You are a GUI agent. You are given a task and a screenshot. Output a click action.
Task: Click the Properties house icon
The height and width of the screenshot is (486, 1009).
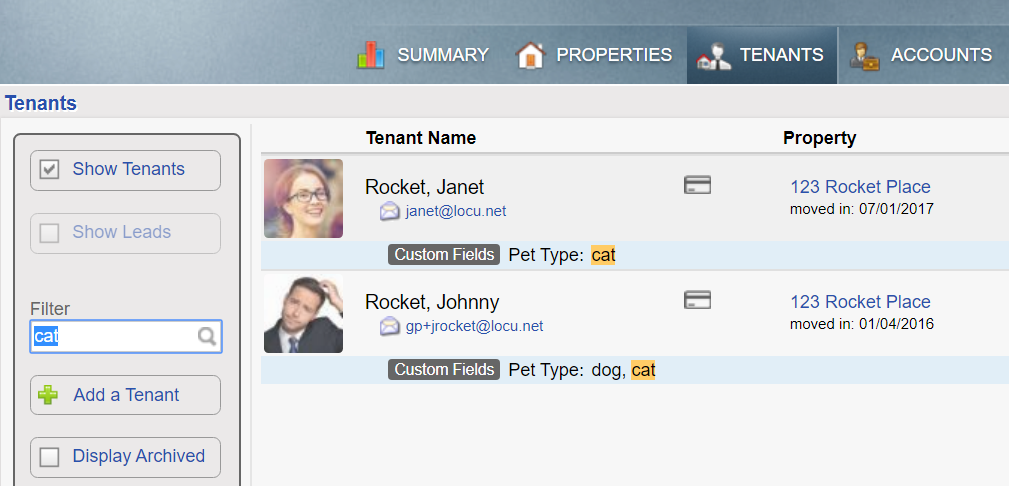(530, 55)
